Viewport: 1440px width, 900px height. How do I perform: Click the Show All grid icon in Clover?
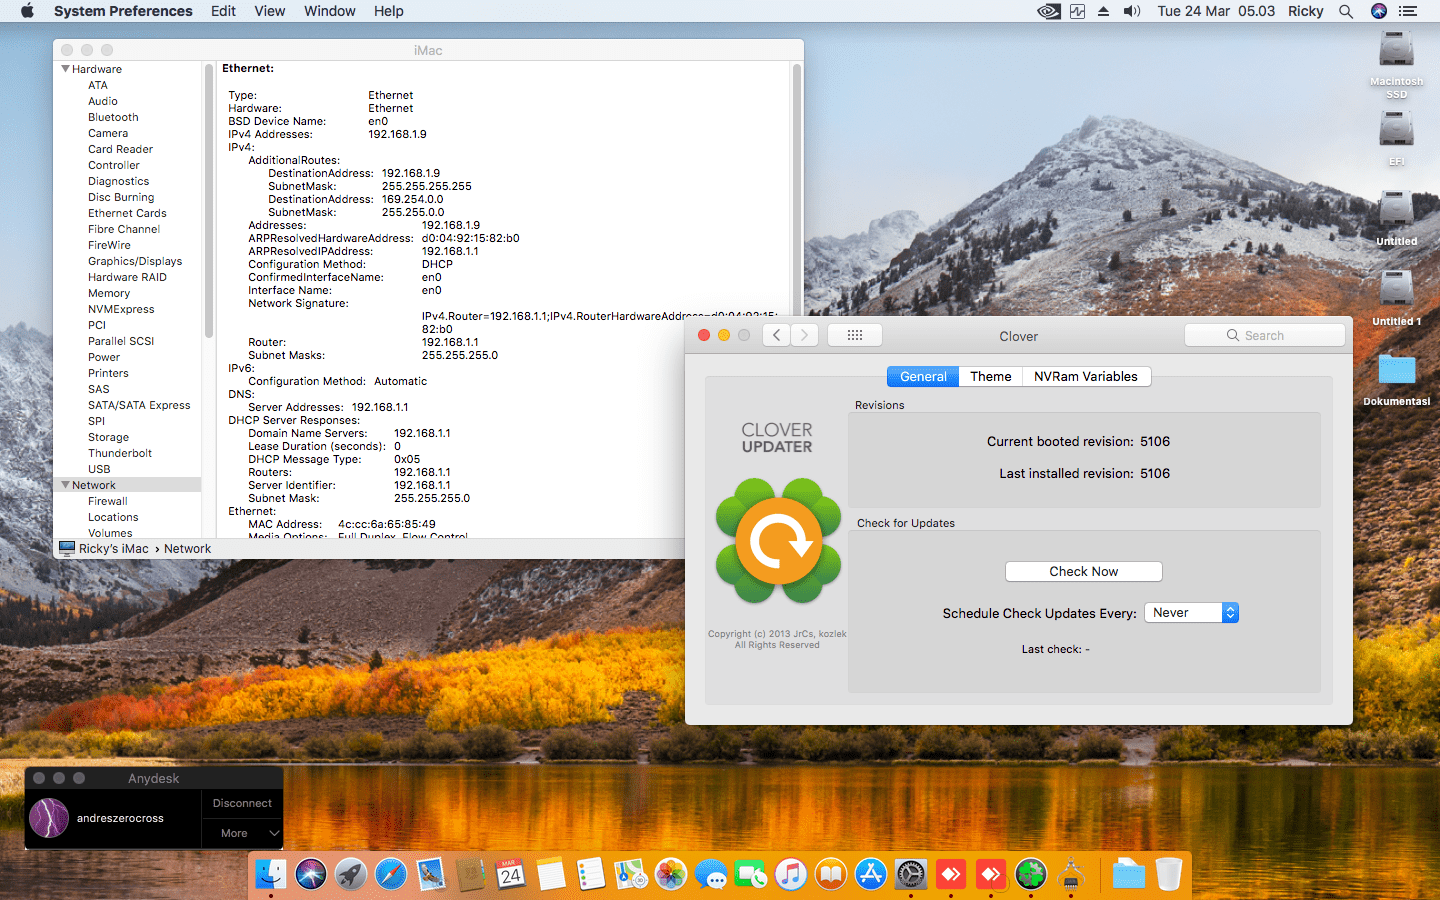coord(854,336)
